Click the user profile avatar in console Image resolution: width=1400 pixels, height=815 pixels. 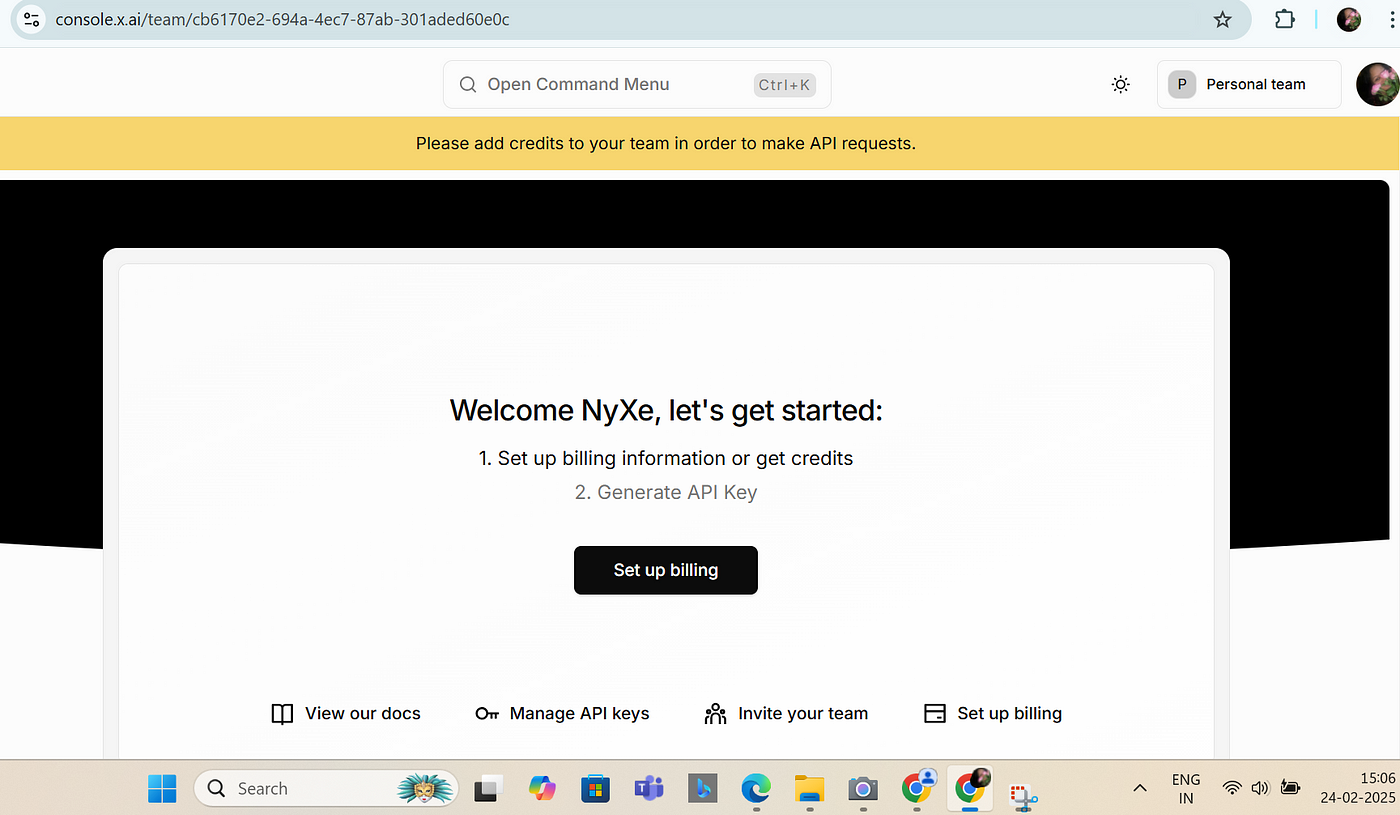click(1376, 85)
